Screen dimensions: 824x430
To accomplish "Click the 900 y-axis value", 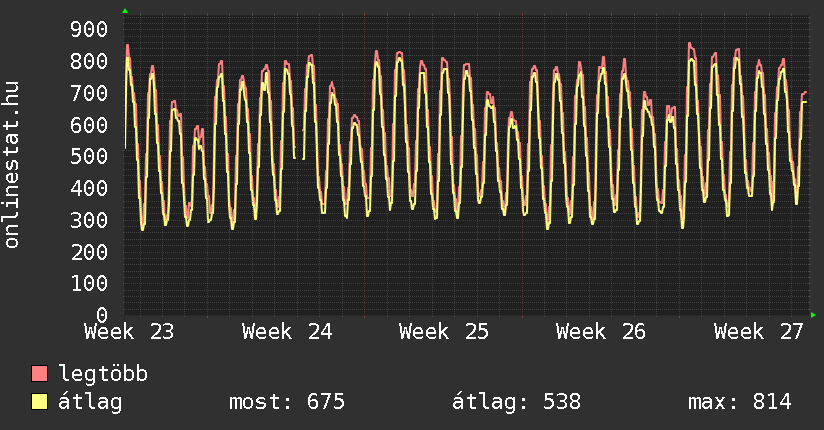I will point(89,29).
